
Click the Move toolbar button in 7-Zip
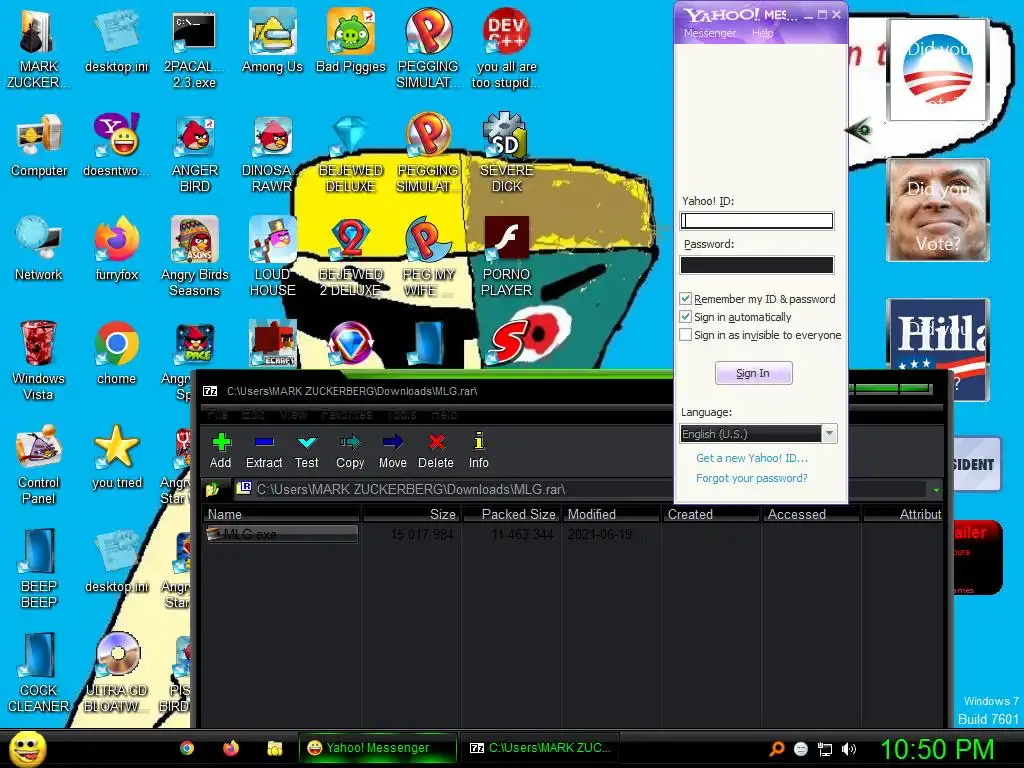392,451
